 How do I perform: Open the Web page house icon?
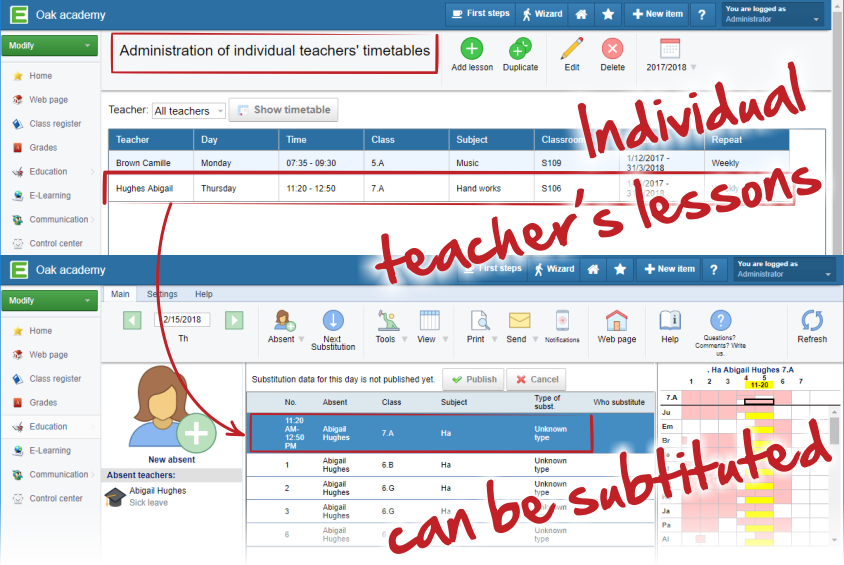[617, 321]
